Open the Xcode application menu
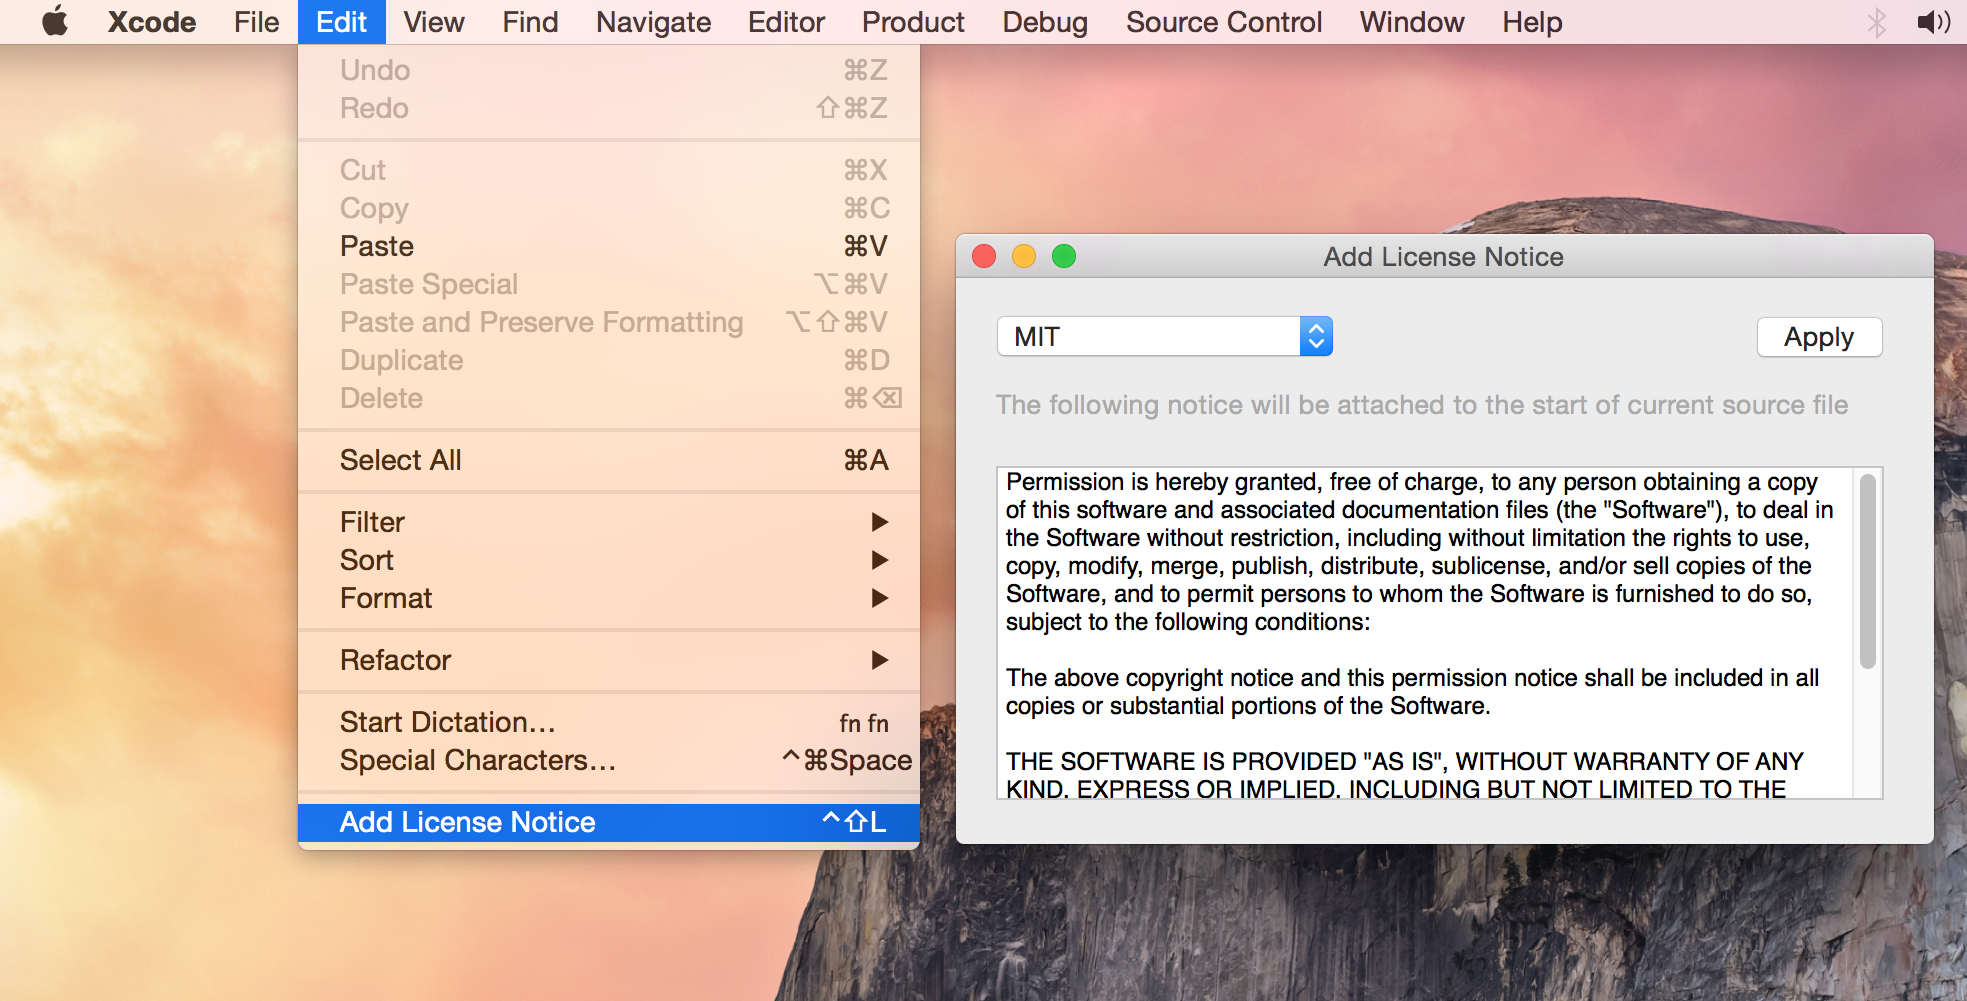 pos(152,22)
